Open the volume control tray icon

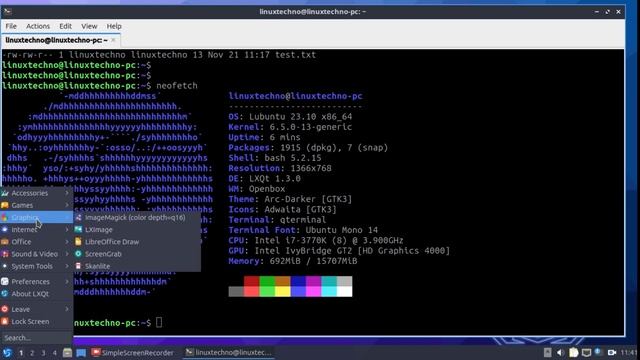[x=560, y=352]
